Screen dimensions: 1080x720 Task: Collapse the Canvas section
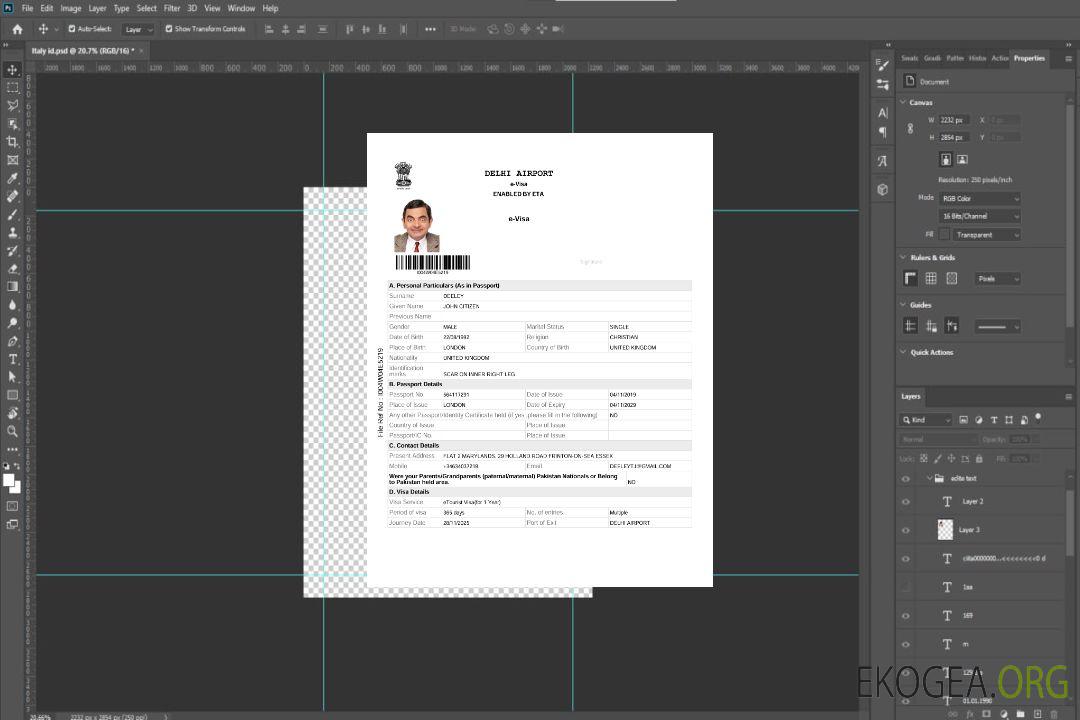click(903, 102)
